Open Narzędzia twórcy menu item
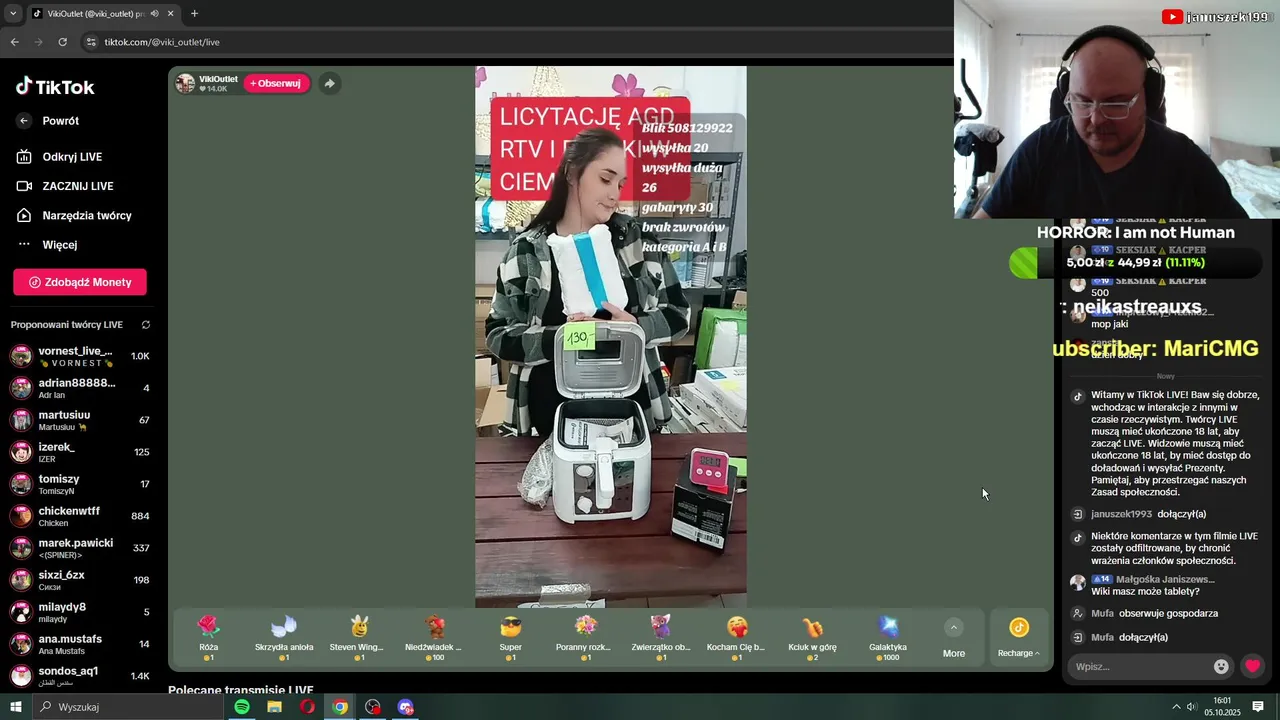 (86, 215)
